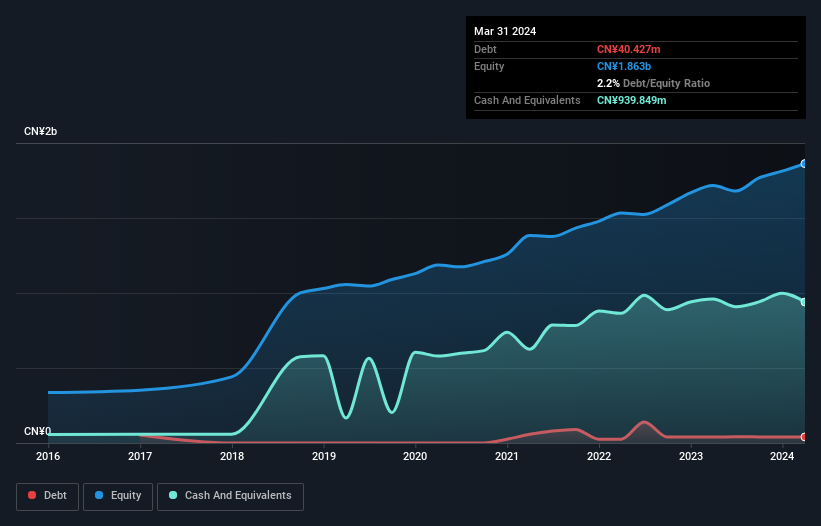Select the 2022 x-axis label

(x=599, y=456)
